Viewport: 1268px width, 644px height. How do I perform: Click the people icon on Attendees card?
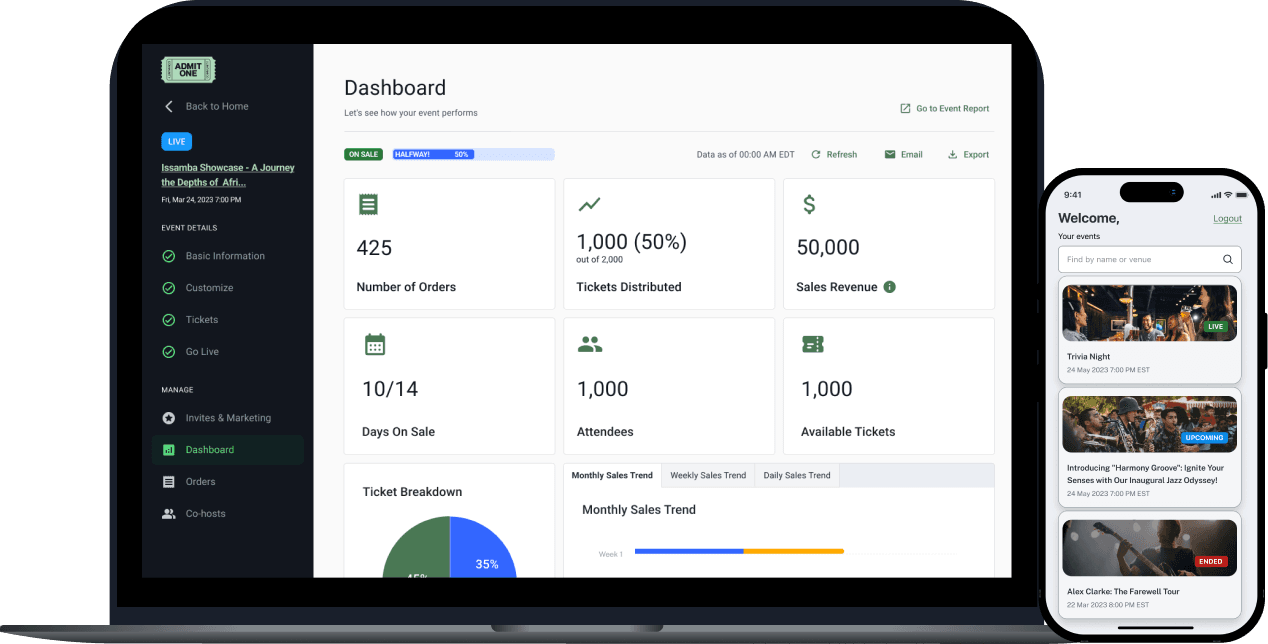tap(590, 345)
